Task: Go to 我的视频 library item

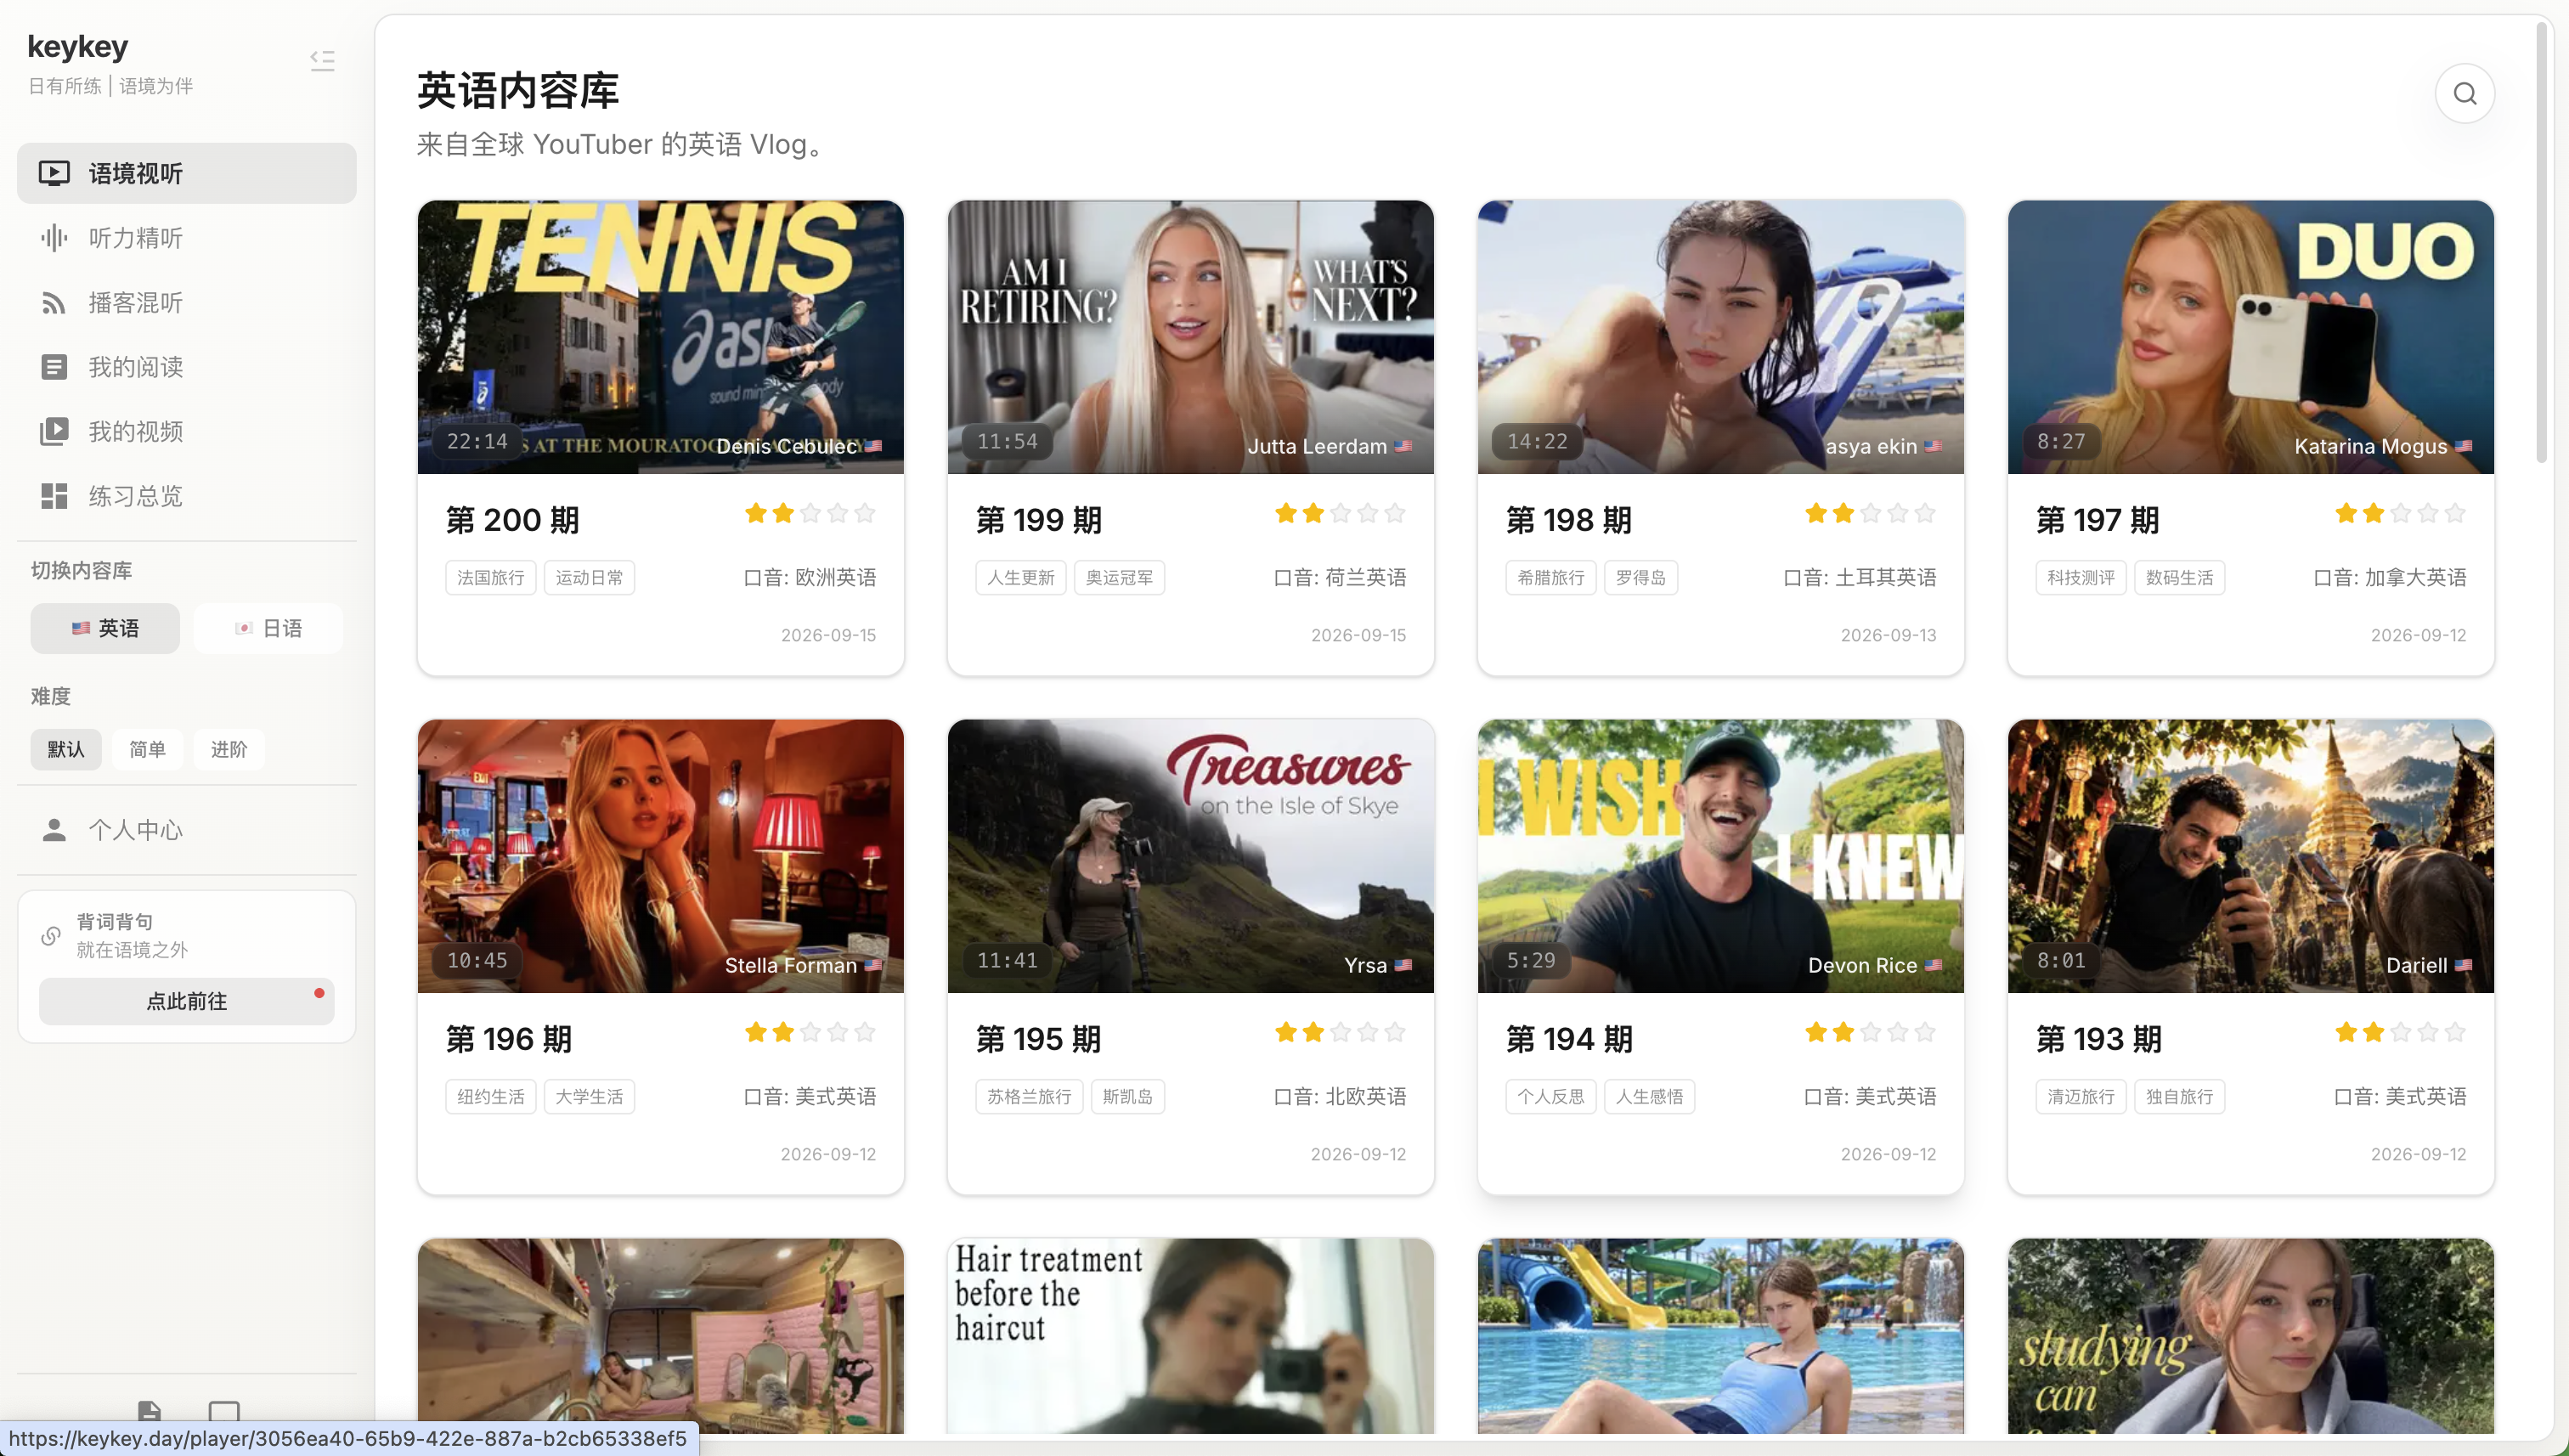Action: click(x=186, y=432)
